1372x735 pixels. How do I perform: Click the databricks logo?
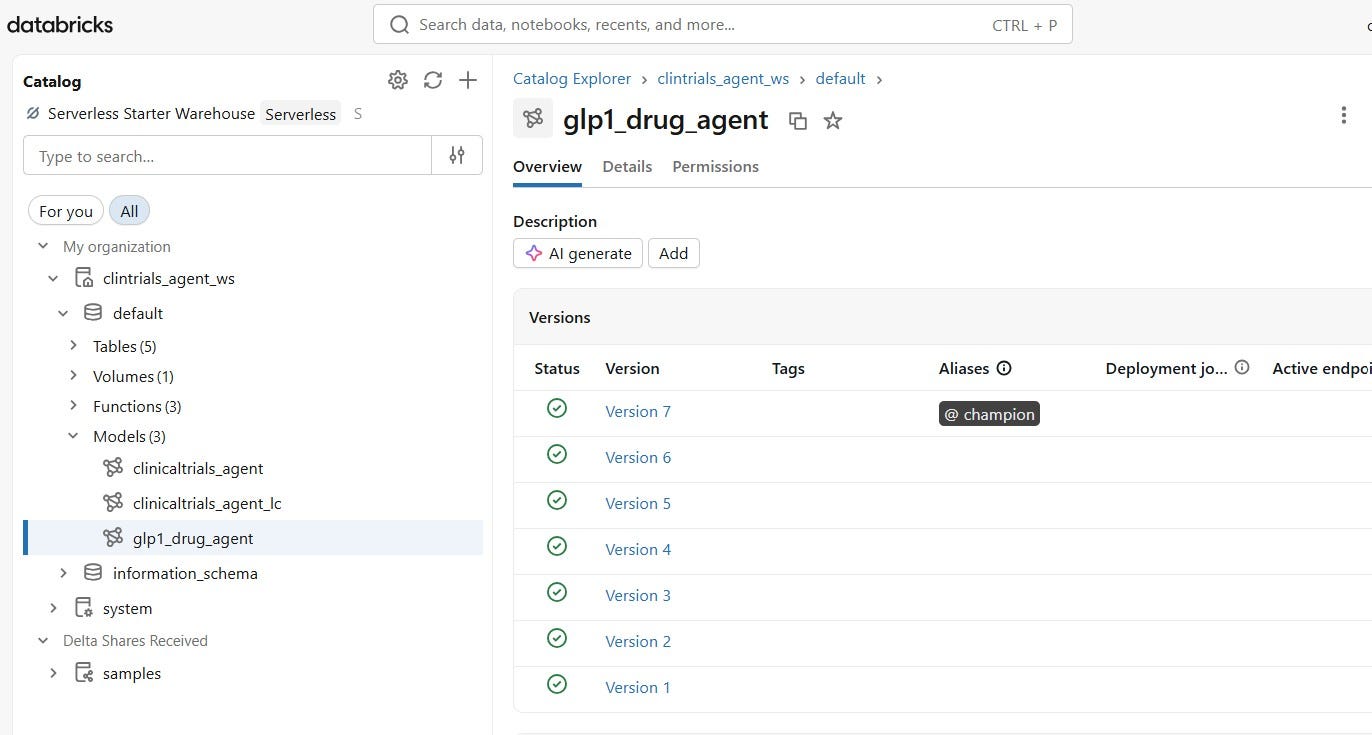click(x=60, y=25)
